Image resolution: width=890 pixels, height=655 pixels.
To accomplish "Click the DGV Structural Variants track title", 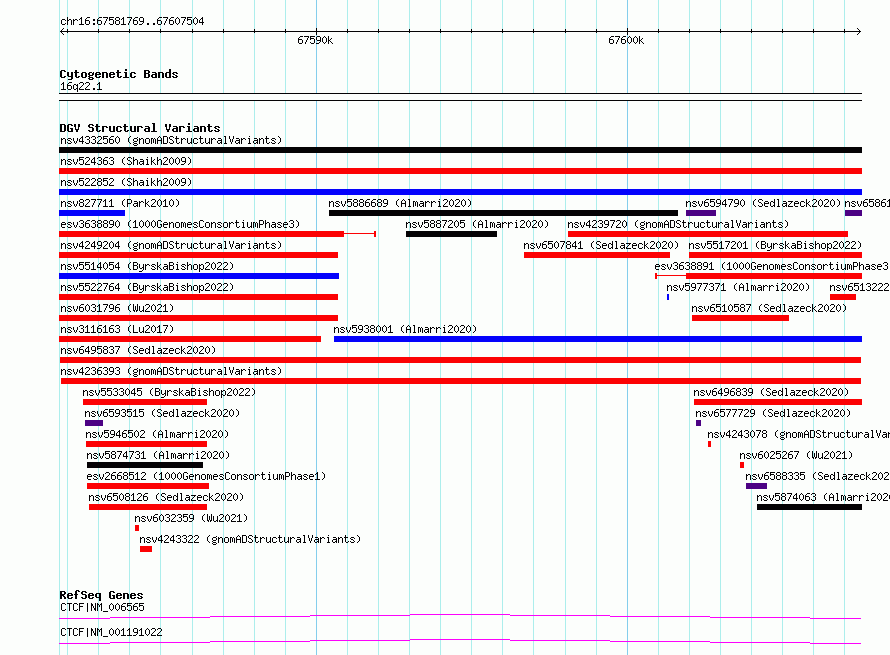I will pyautogui.click(x=140, y=128).
